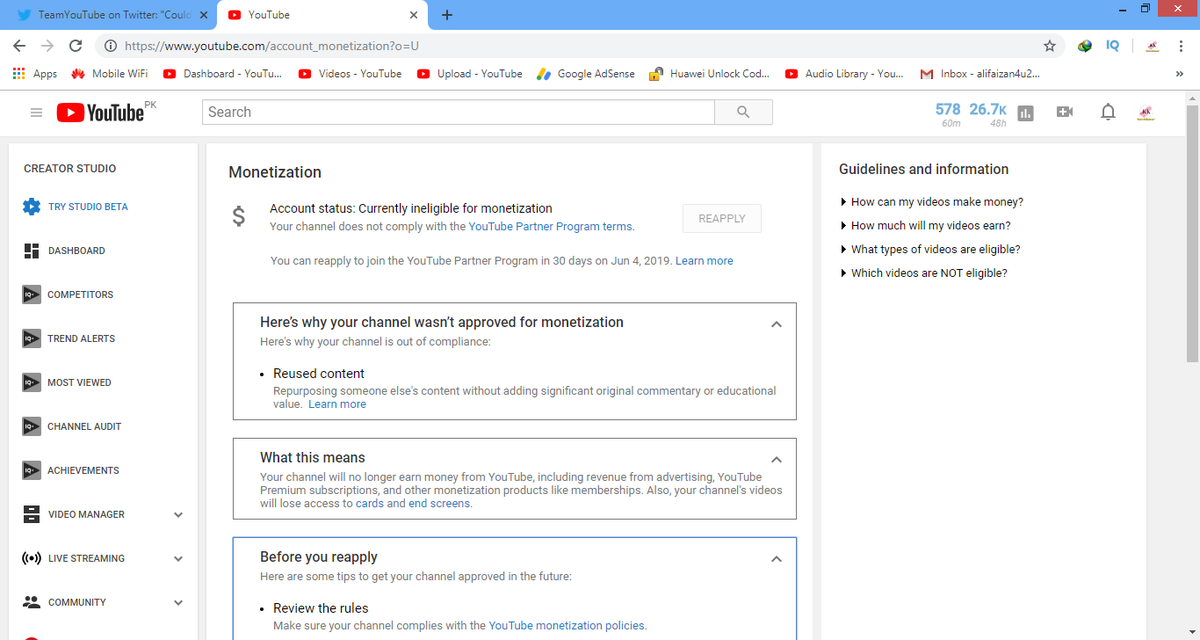Viewport: 1200px width, 640px height.
Task: Expand the Community section chevron
Action: point(178,603)
